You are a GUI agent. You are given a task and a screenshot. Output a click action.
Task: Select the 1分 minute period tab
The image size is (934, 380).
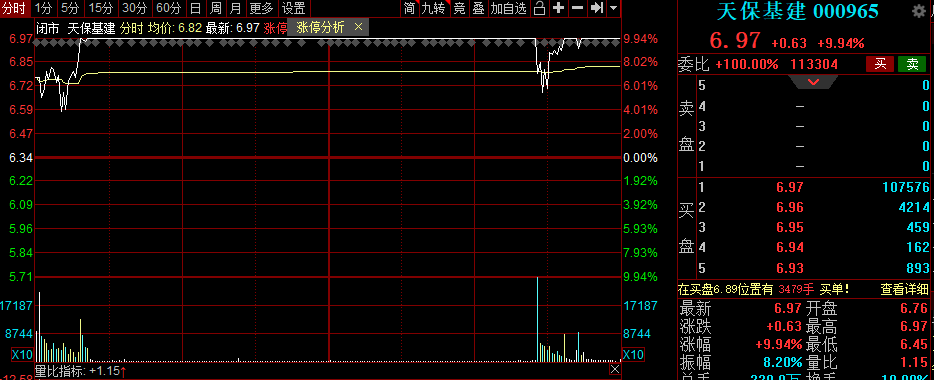(x=43, y=8)
